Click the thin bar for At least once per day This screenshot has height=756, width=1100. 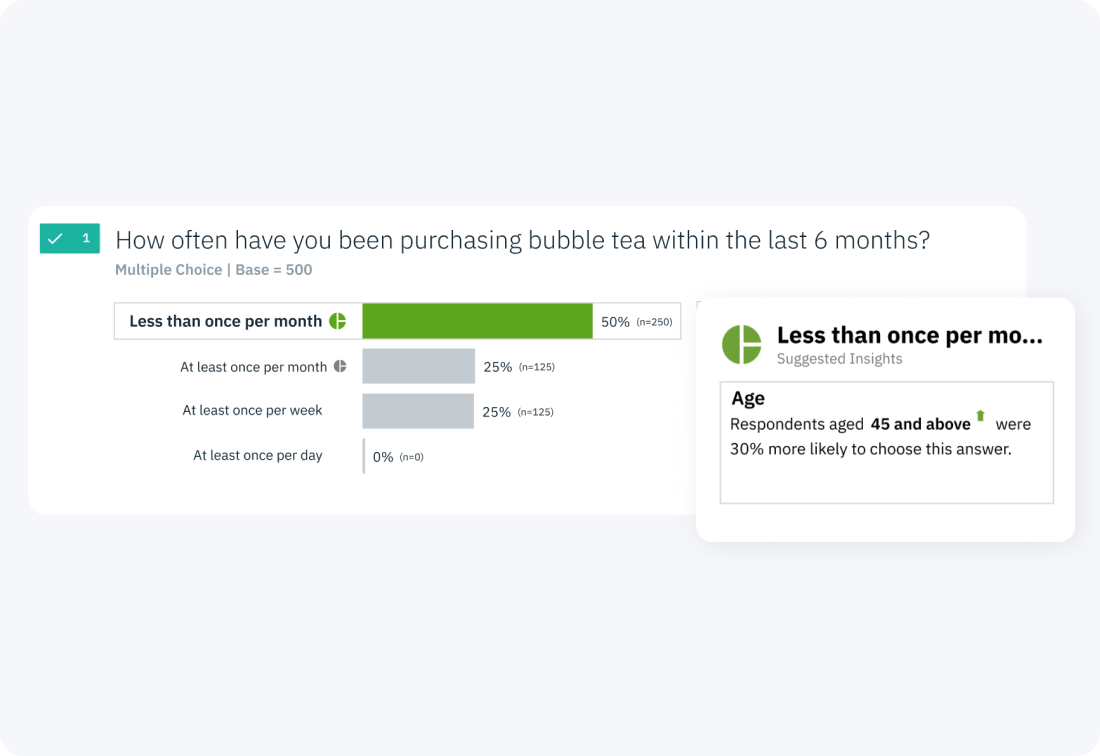coord(364,456)
